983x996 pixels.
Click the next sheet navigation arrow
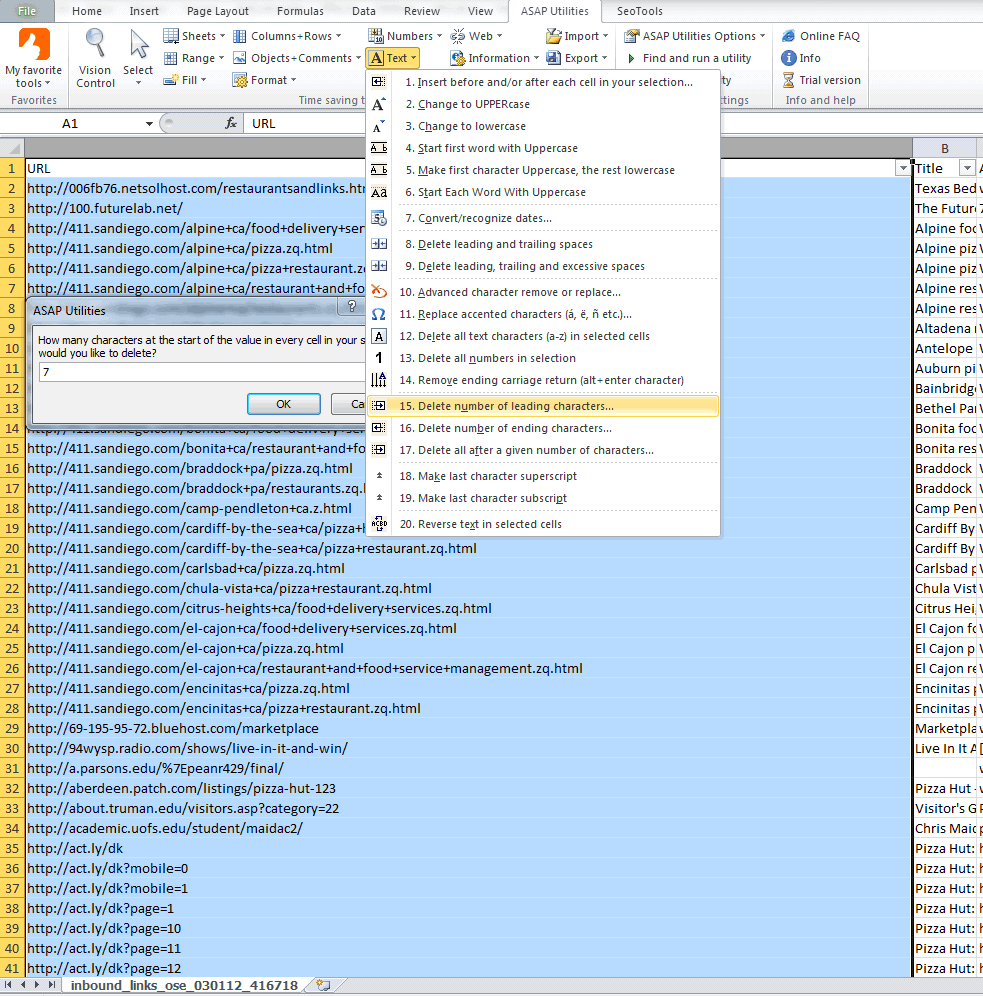37,985
